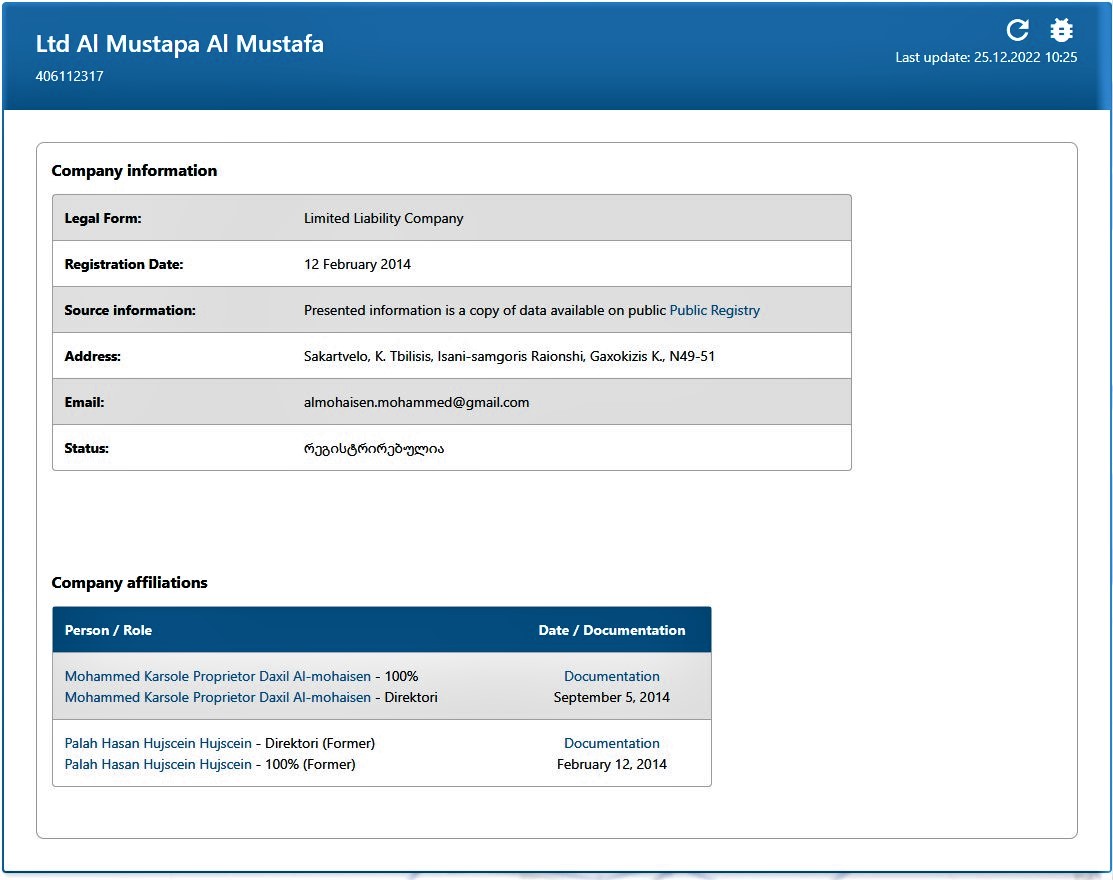Click the Limited Liability Company legal form value

383,218
